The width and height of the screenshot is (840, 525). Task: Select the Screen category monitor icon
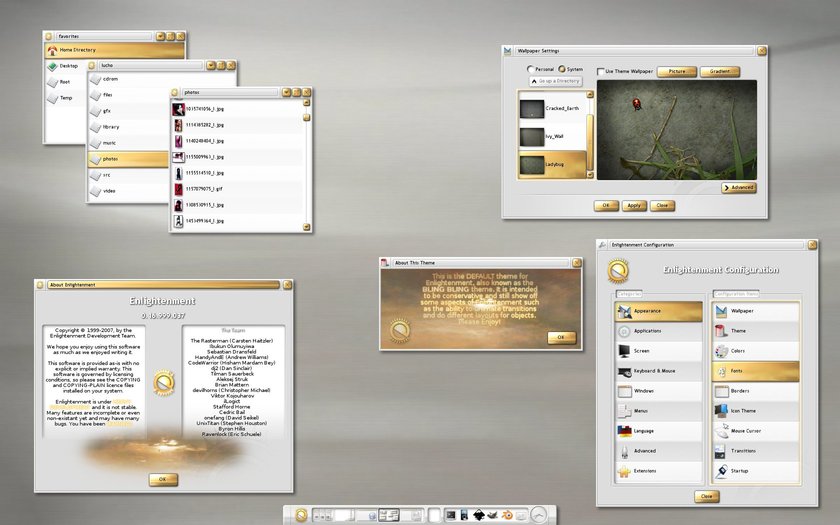point(624,351)
